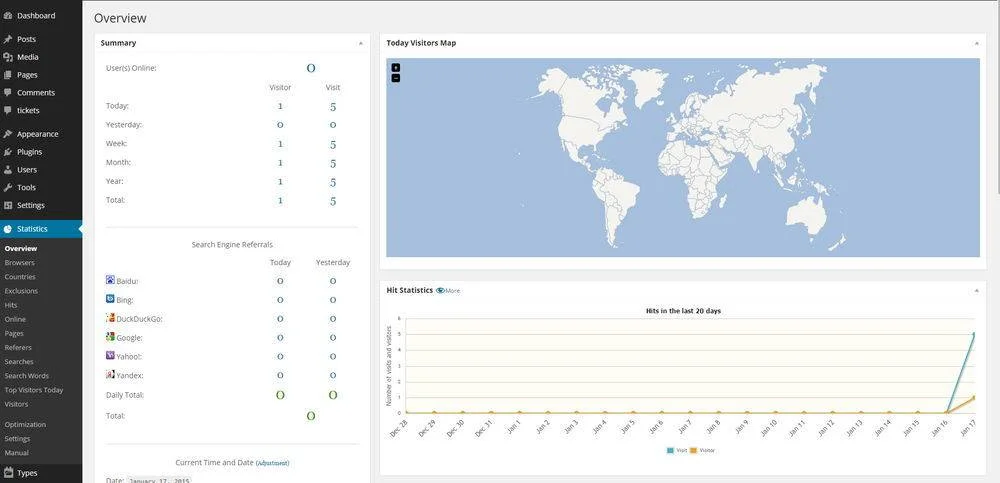
Task: Collapse the Hit Statistics panel
Action: [975, 290]
